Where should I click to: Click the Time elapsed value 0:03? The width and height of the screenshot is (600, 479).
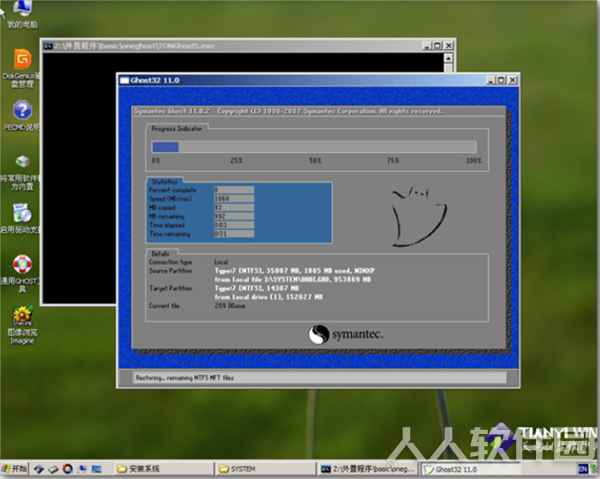(x=234, y=225)
